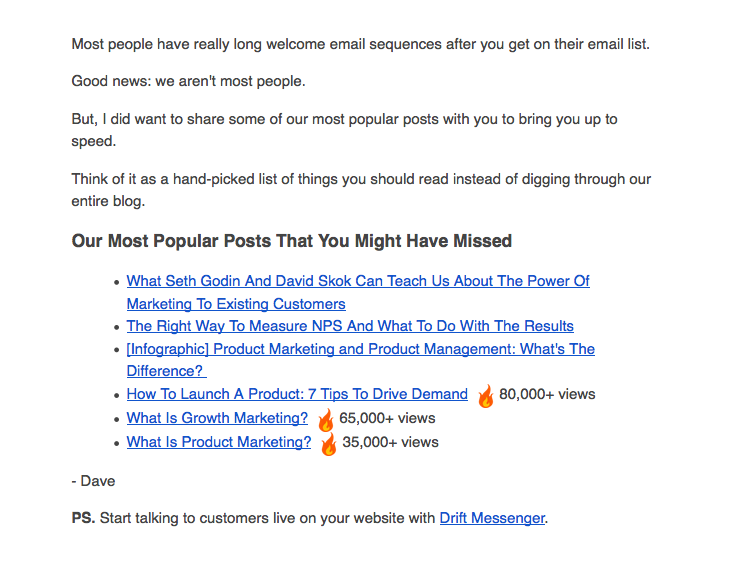Click the opening paragraph about welcome email sequences

(x=360, y=44)
